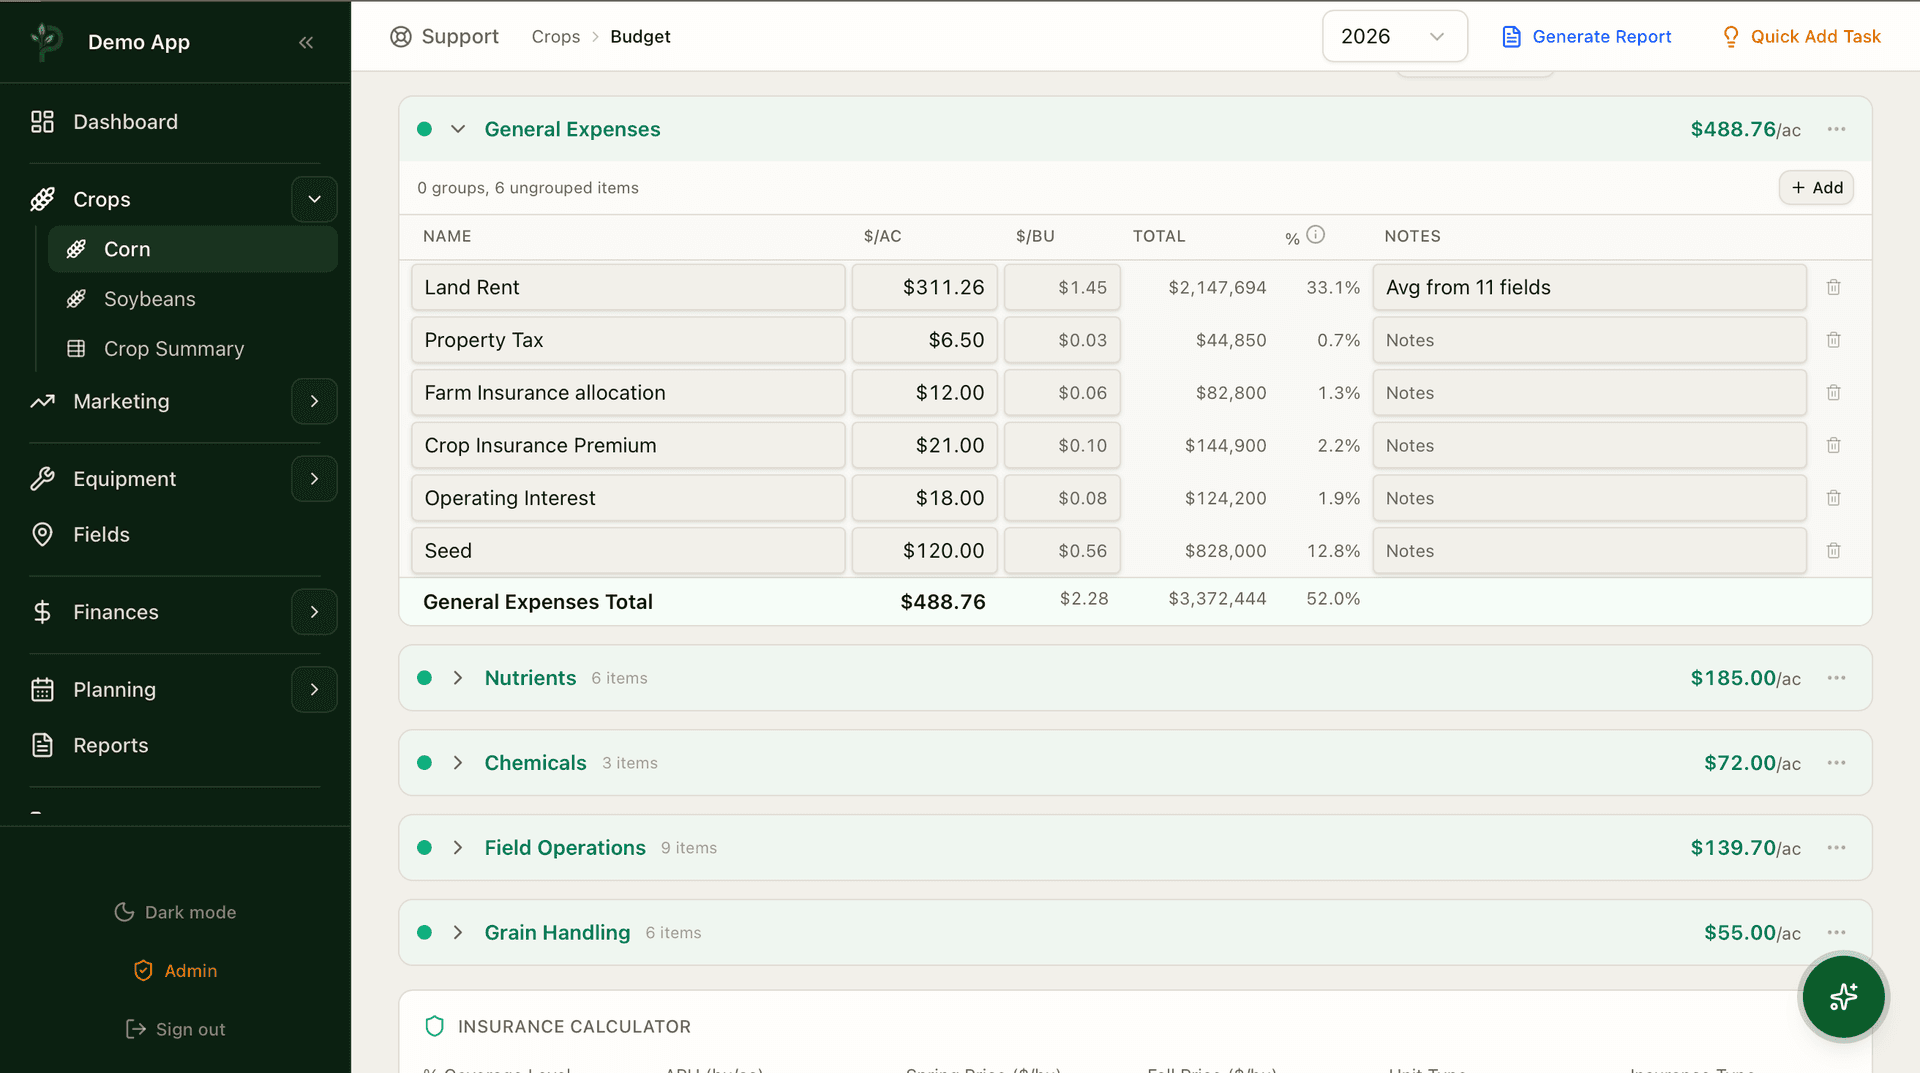Select Soybeans under Crops

(150, 298)
